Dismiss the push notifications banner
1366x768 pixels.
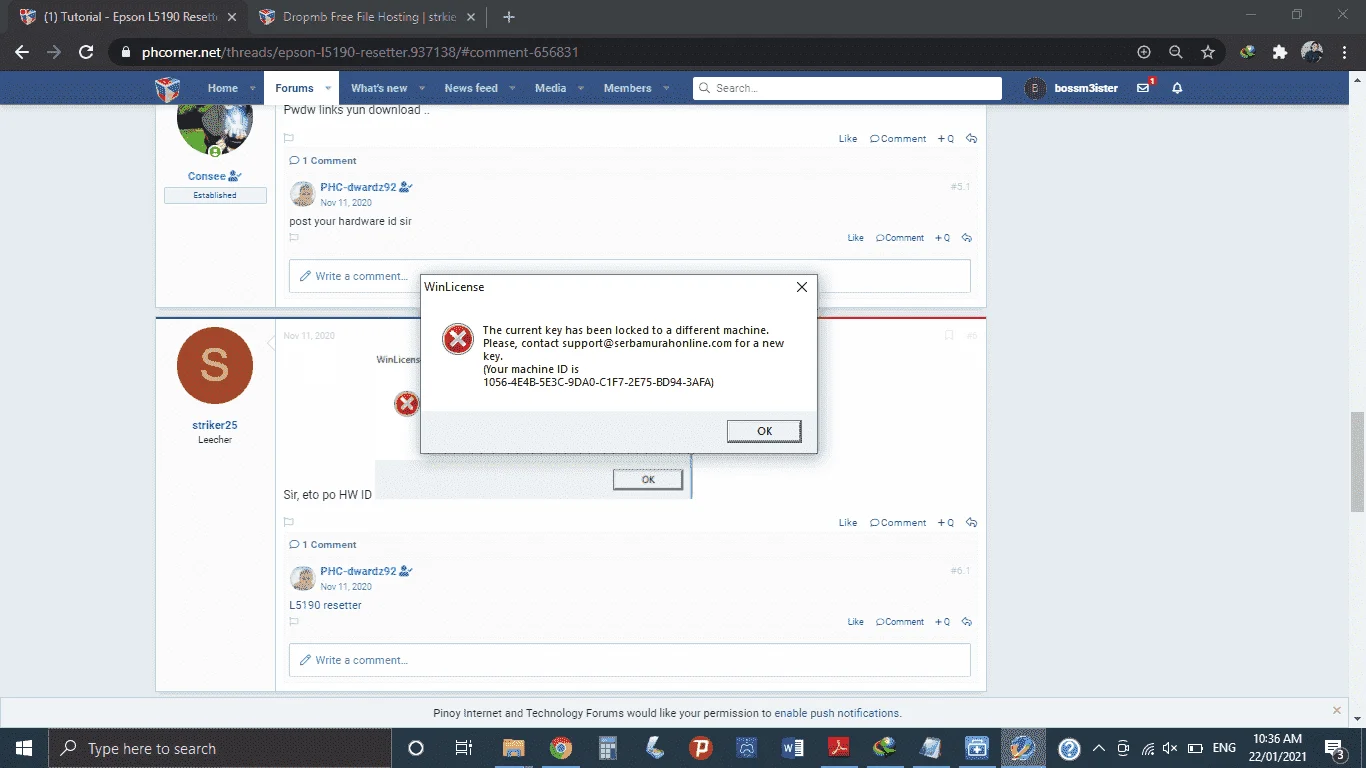coord(1337,710)
